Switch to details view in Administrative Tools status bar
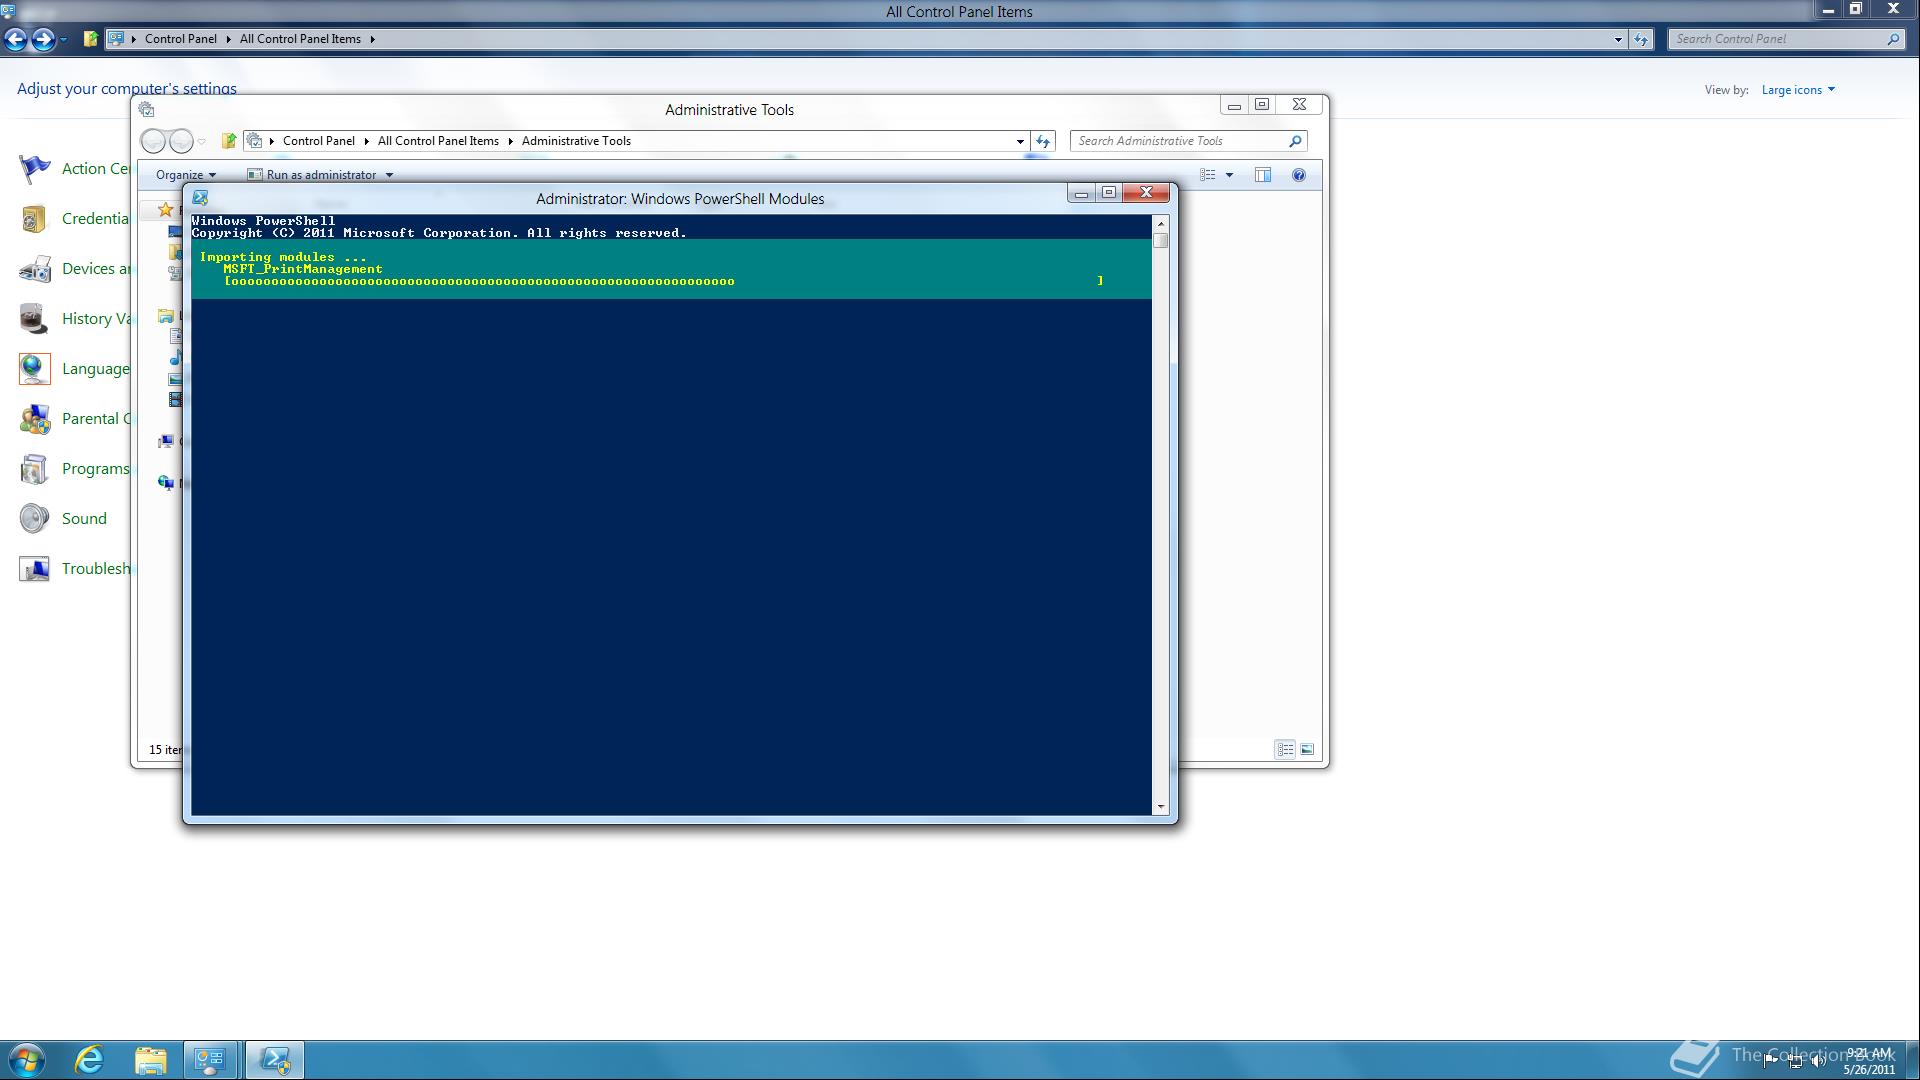This screenshot has height=1080, width=1920. [1285, 750]
